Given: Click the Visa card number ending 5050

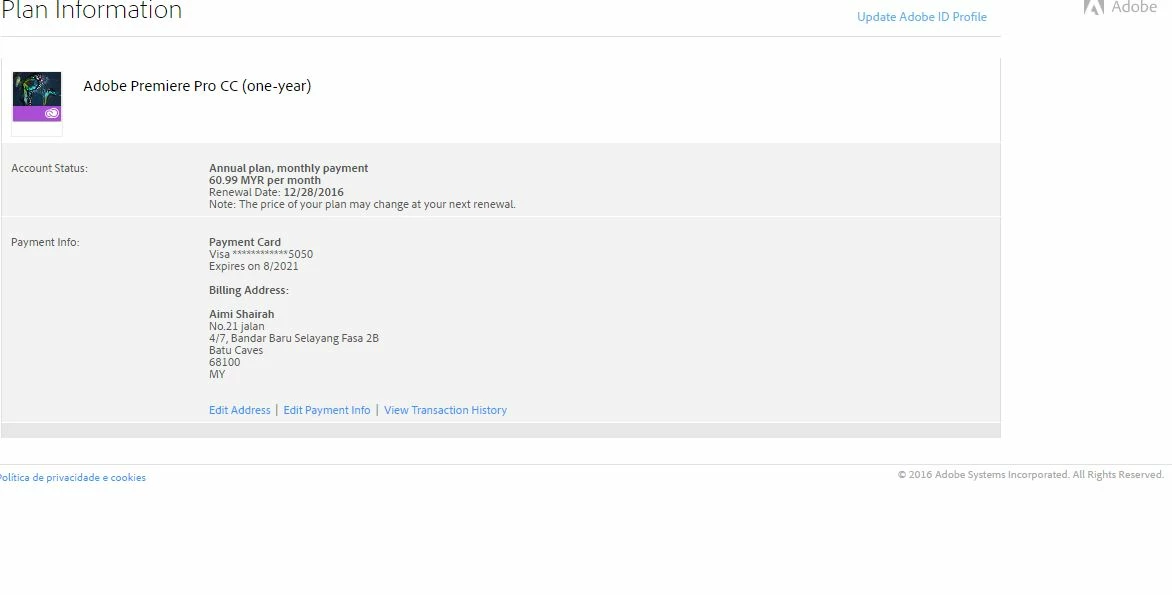Looking at the screenshot, I should click(261, 254).
